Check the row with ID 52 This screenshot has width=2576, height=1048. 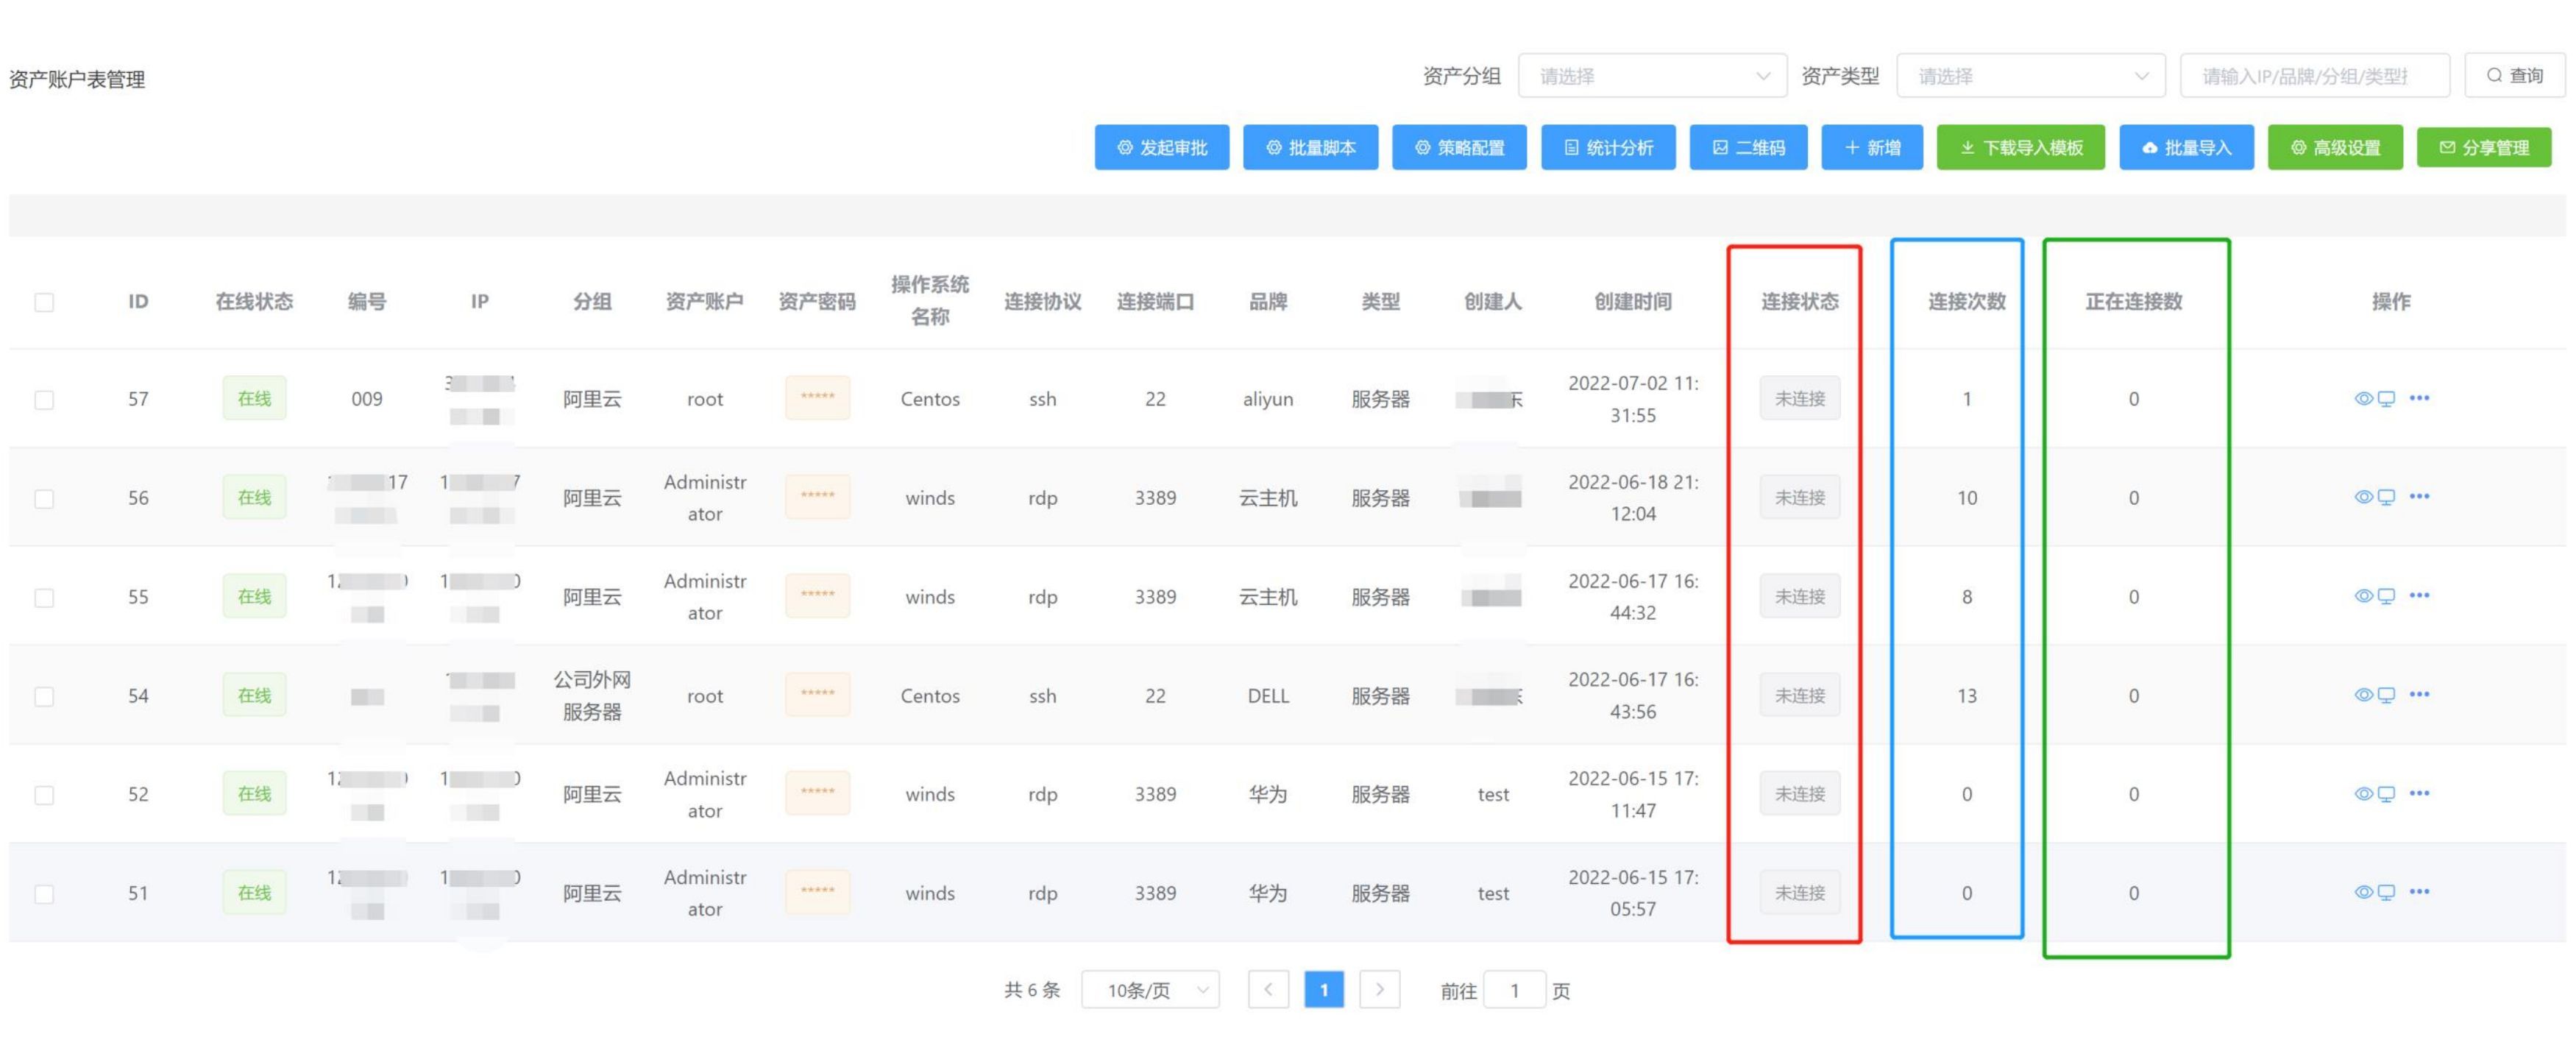44,795
